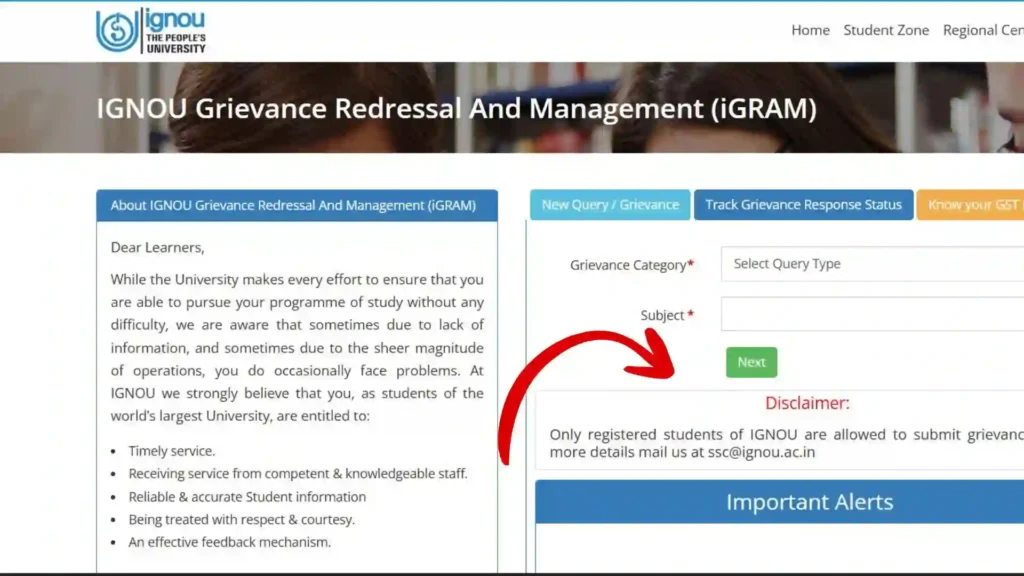
Task: Click the 'Timely service.' bullet
Action: tap(172, 451)
